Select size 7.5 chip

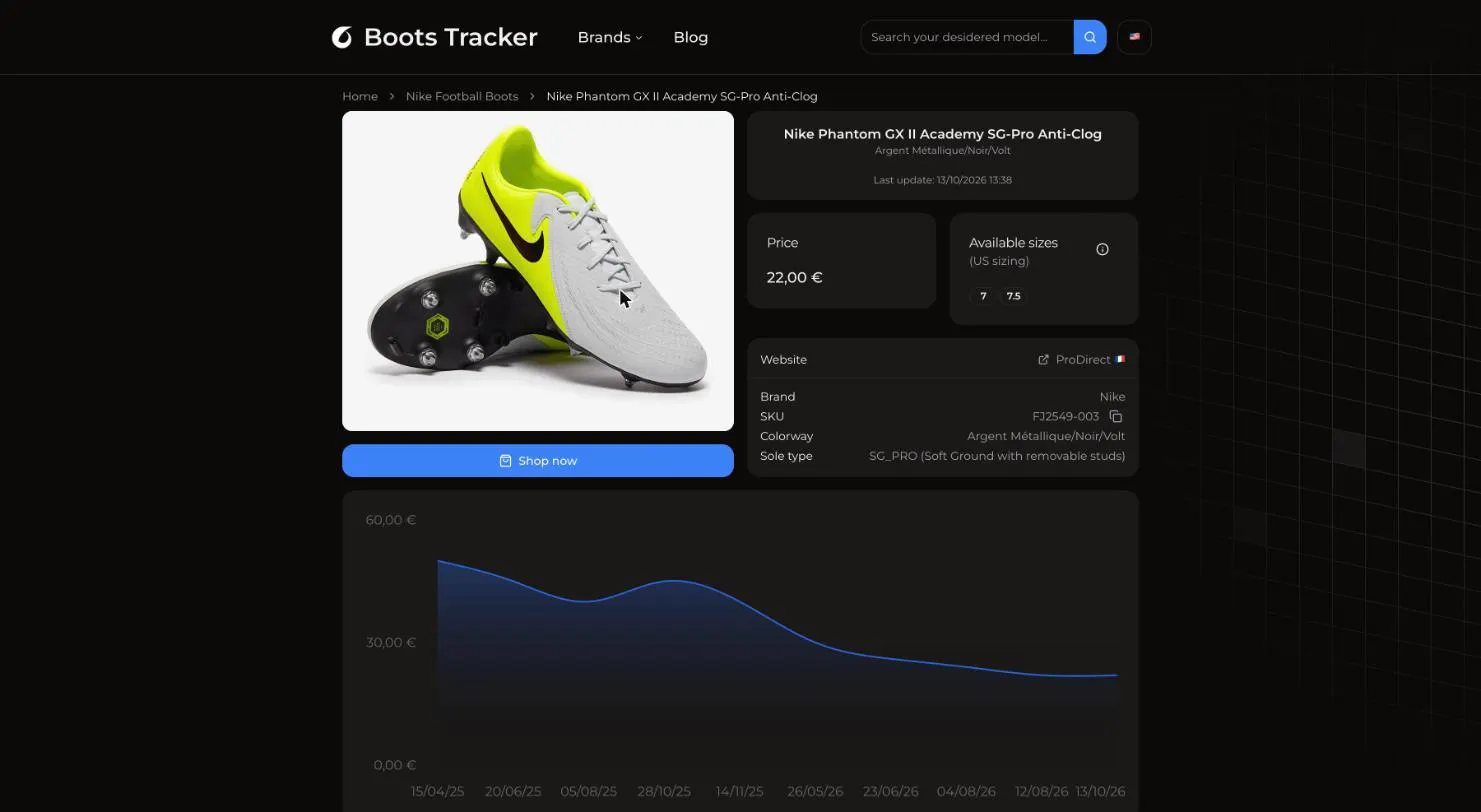1013,296
